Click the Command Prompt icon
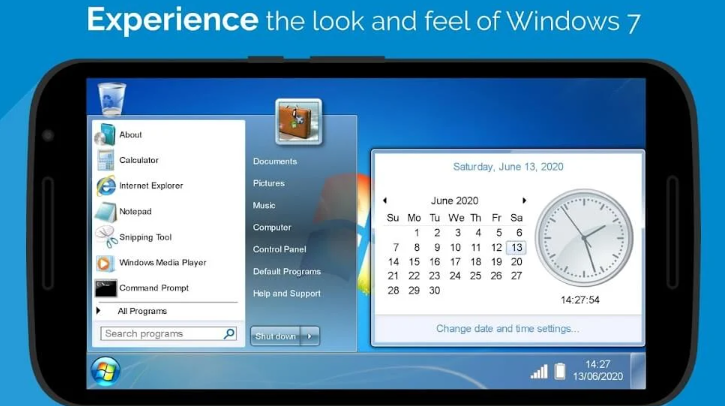Screen dimensions: 725x406 tap(105, 288)
